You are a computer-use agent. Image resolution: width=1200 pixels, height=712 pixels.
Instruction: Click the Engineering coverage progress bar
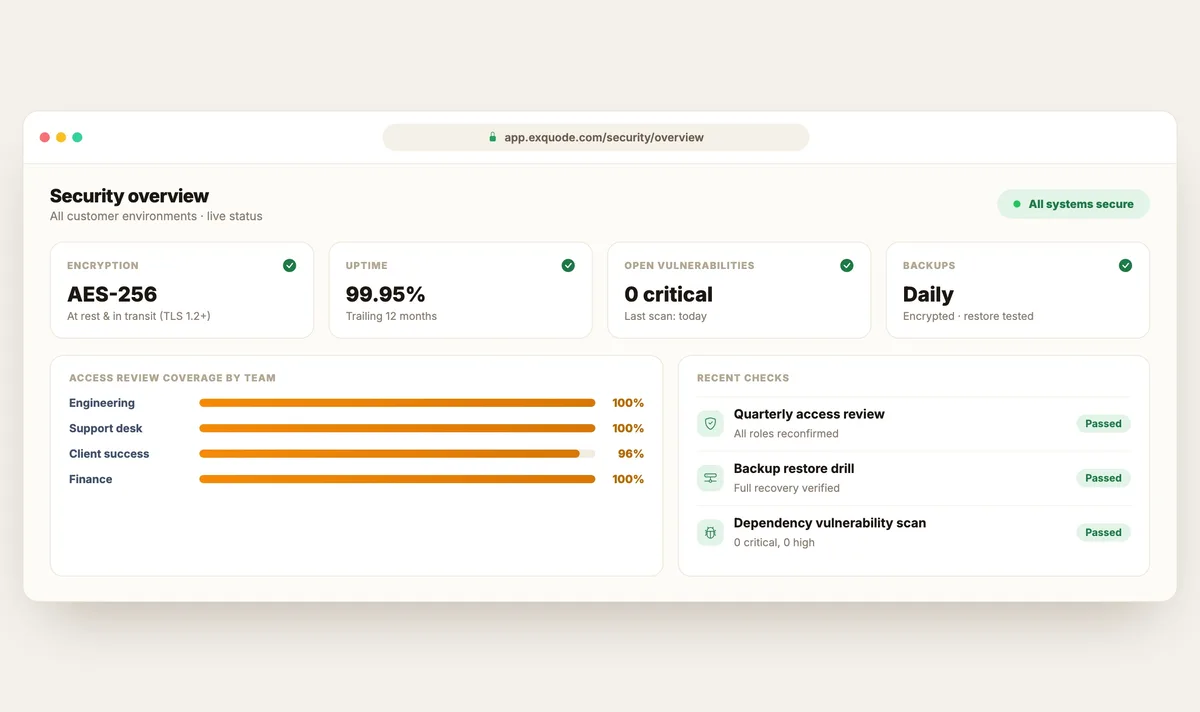(x=397, y=403)
